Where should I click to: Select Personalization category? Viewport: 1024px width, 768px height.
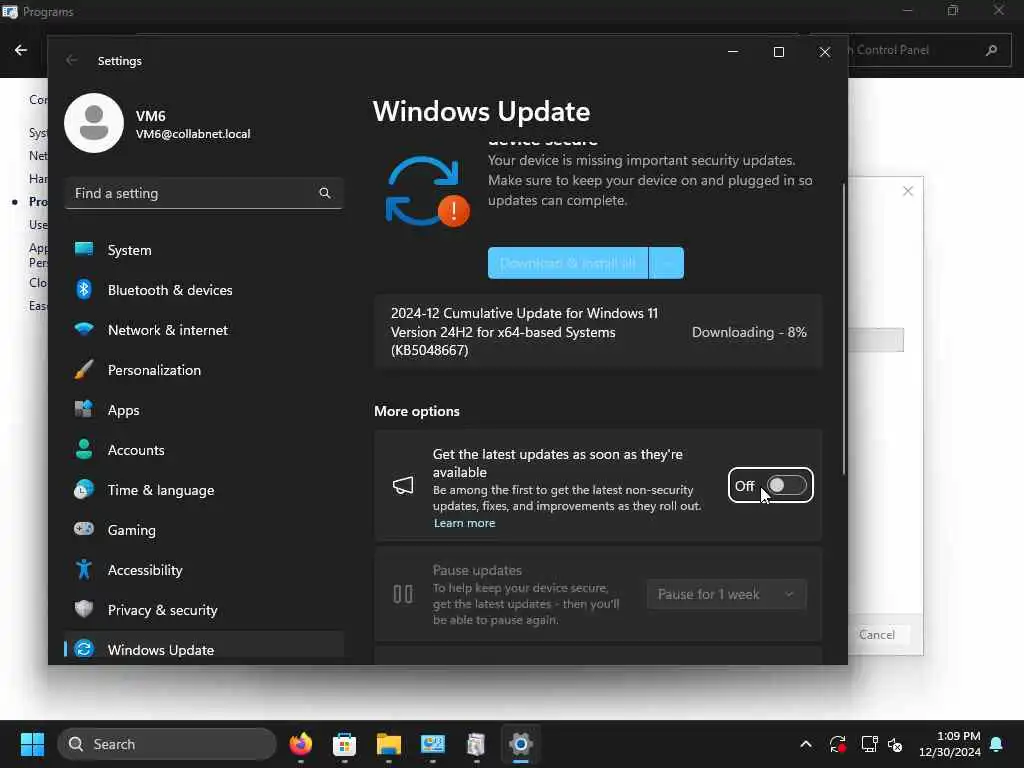tap(204, 370)
